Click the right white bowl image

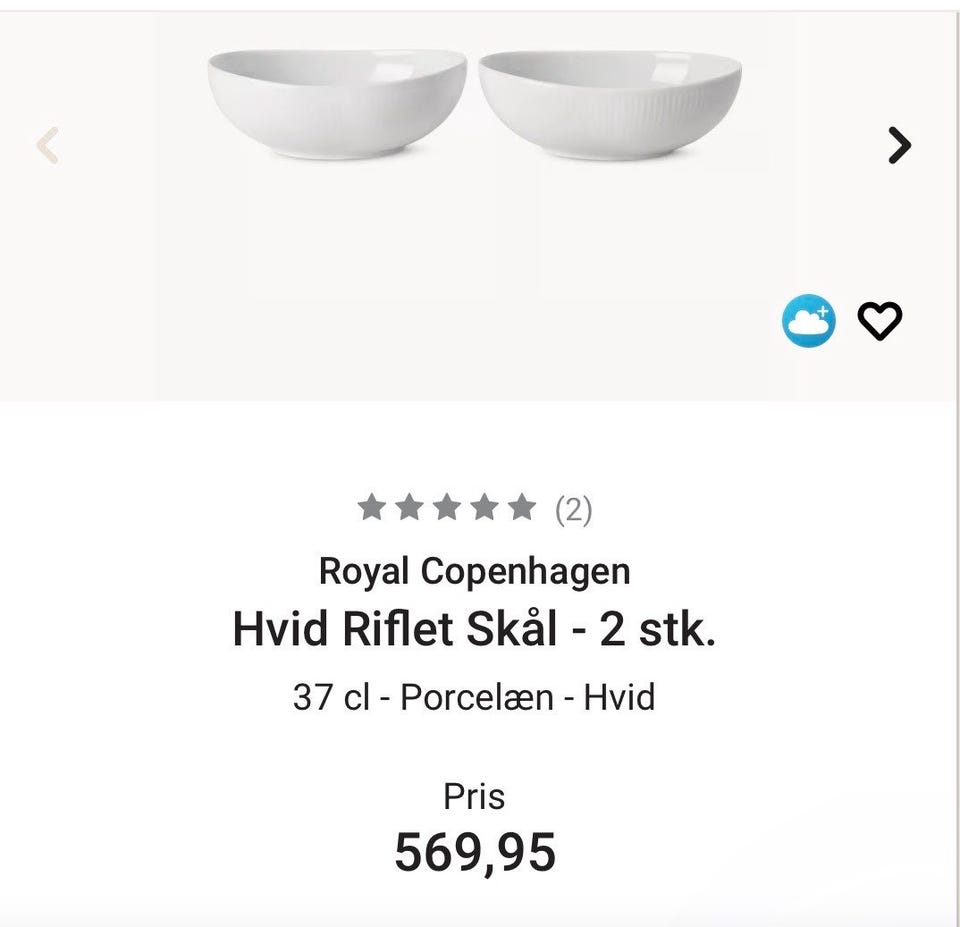tap(610, 103)
